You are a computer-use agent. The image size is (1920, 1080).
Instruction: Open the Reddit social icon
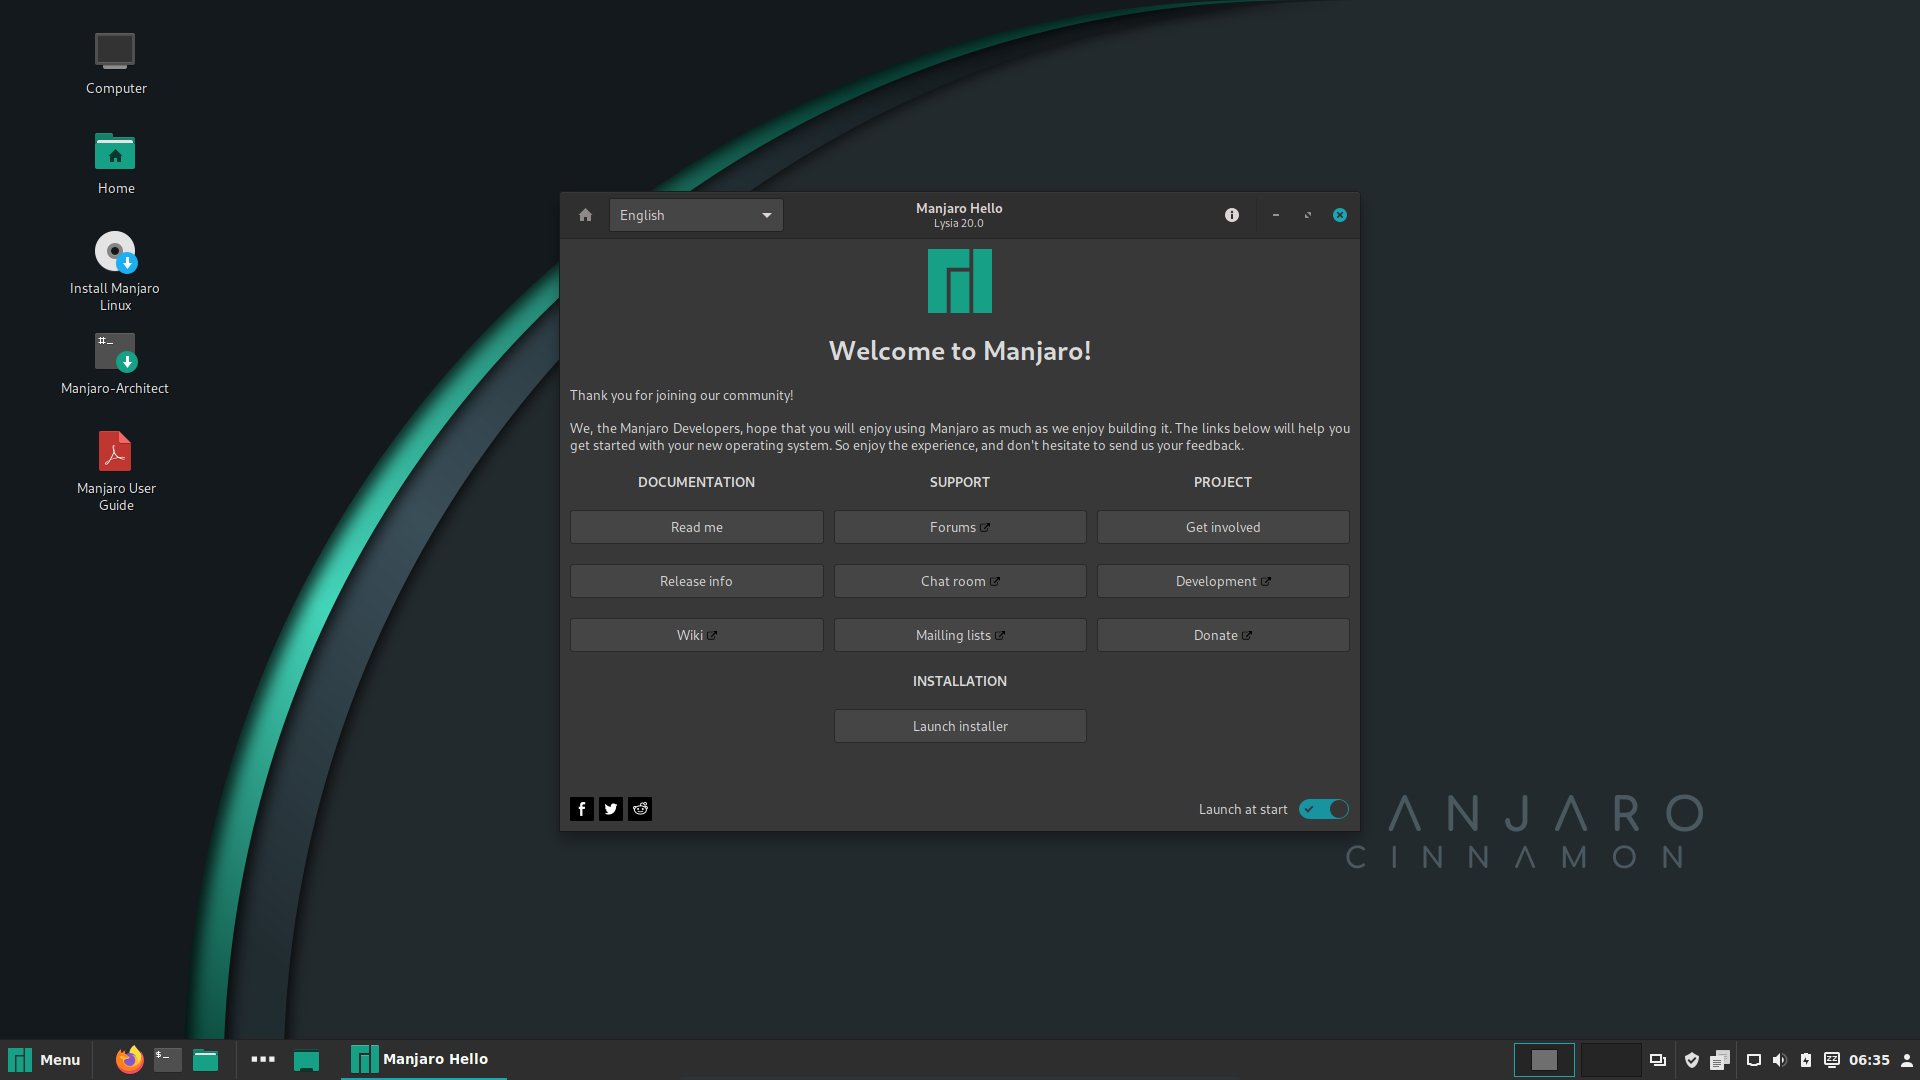point(640,809)
